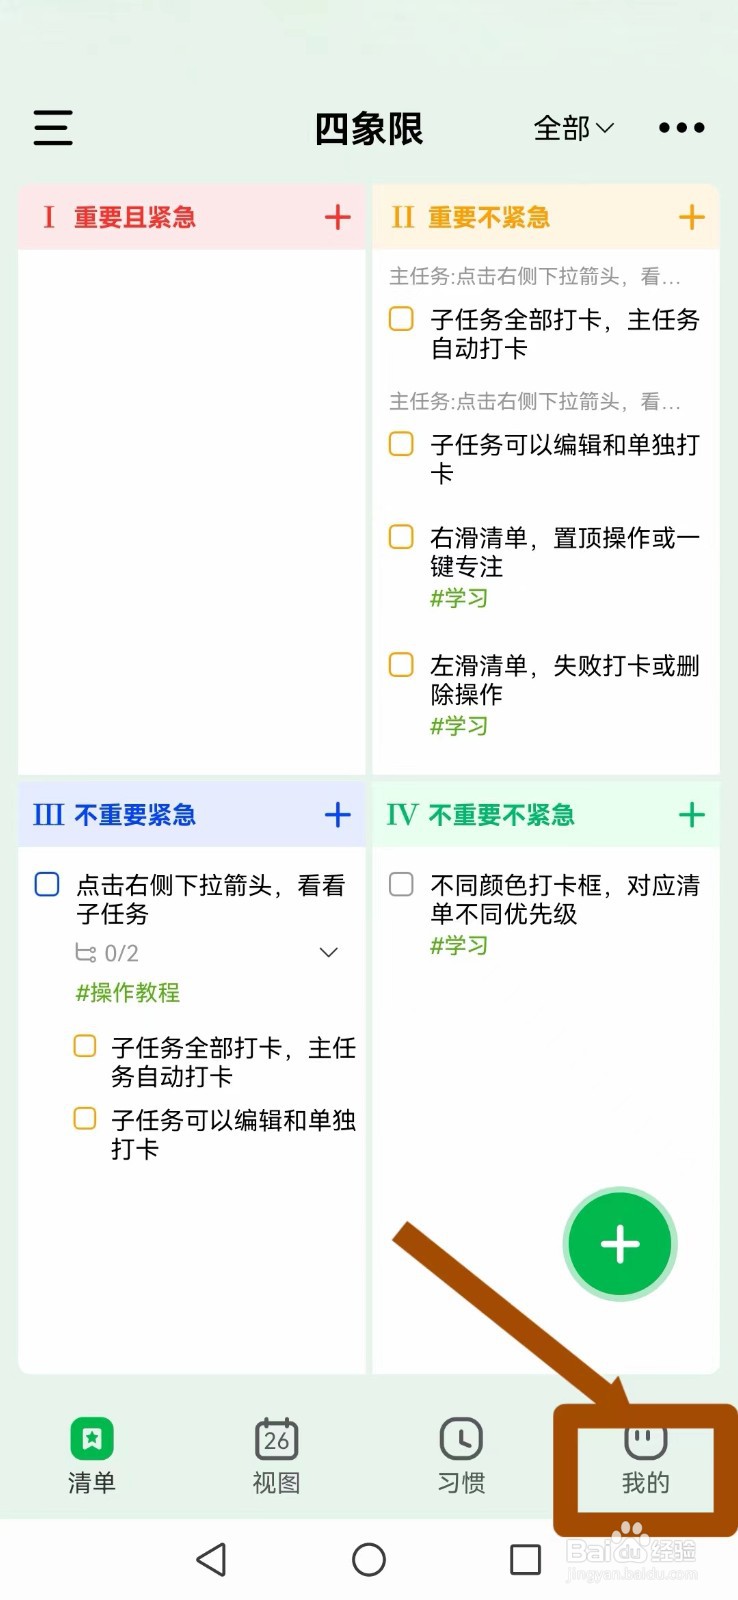Check off 右滑清单 task checkbox
This screenshot has height=1600, width=738.
coord(401,537)
